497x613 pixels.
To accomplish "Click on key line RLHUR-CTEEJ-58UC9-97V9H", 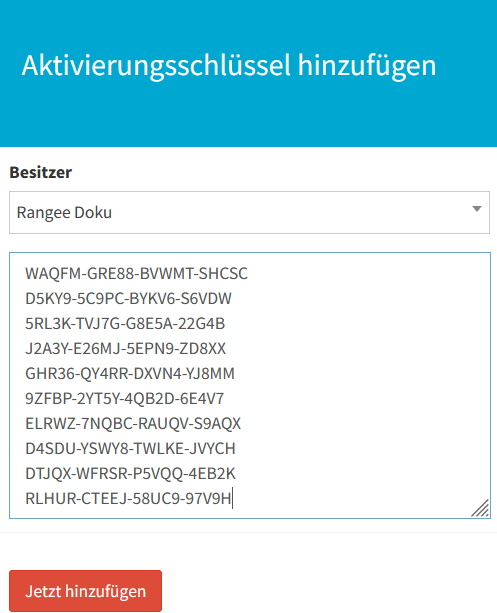I will (x=128, y=498).
